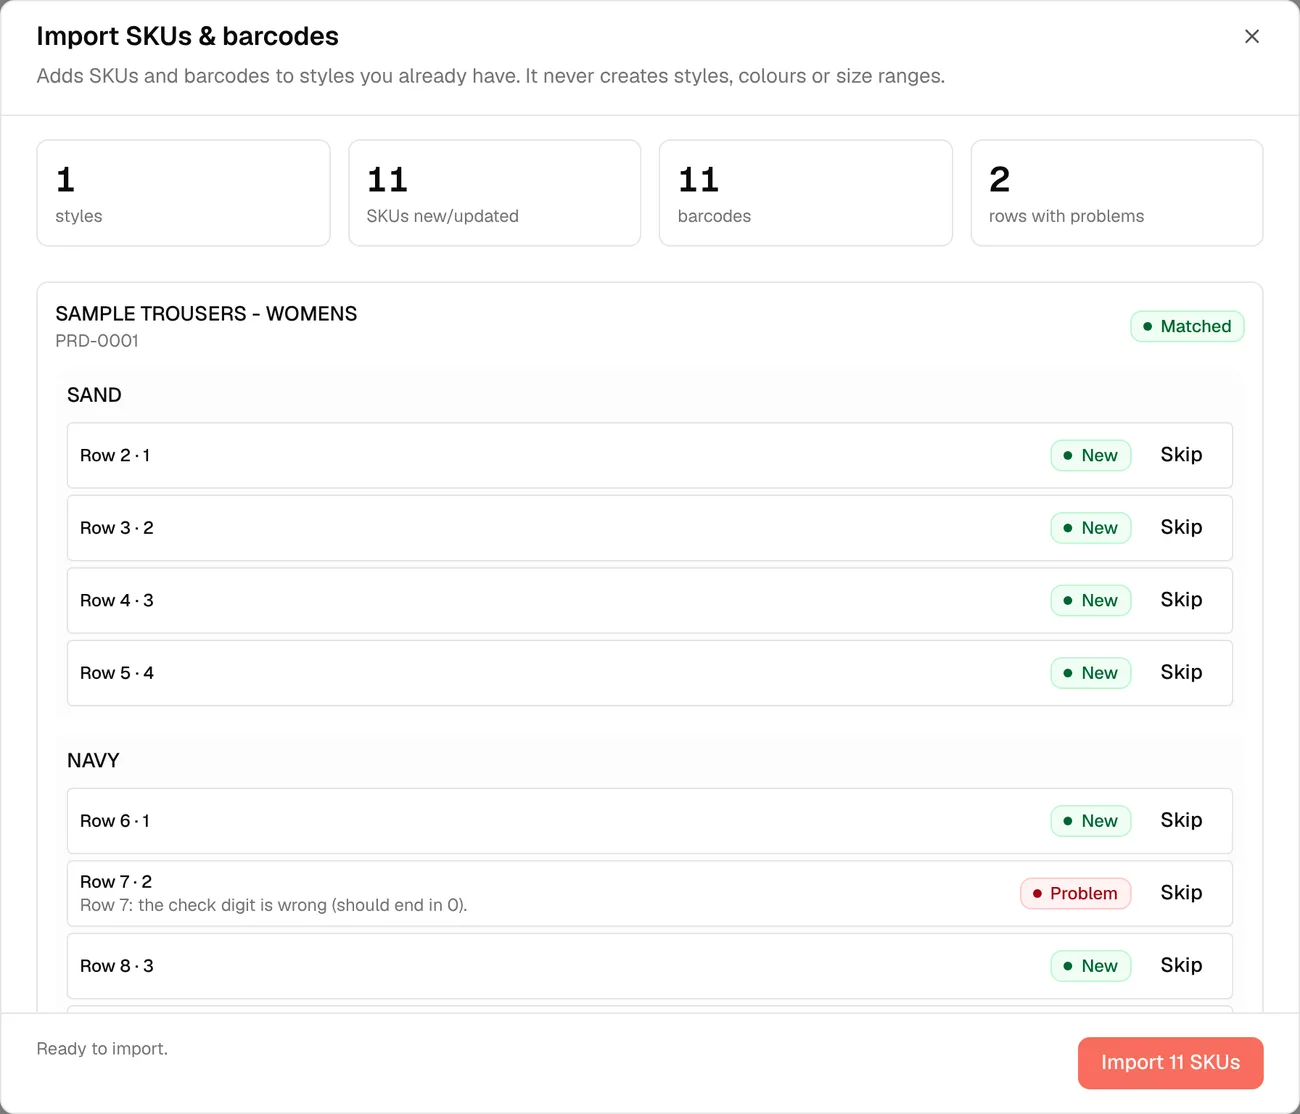Skip Row 3 · 2 in SAND

[1181, 527]
